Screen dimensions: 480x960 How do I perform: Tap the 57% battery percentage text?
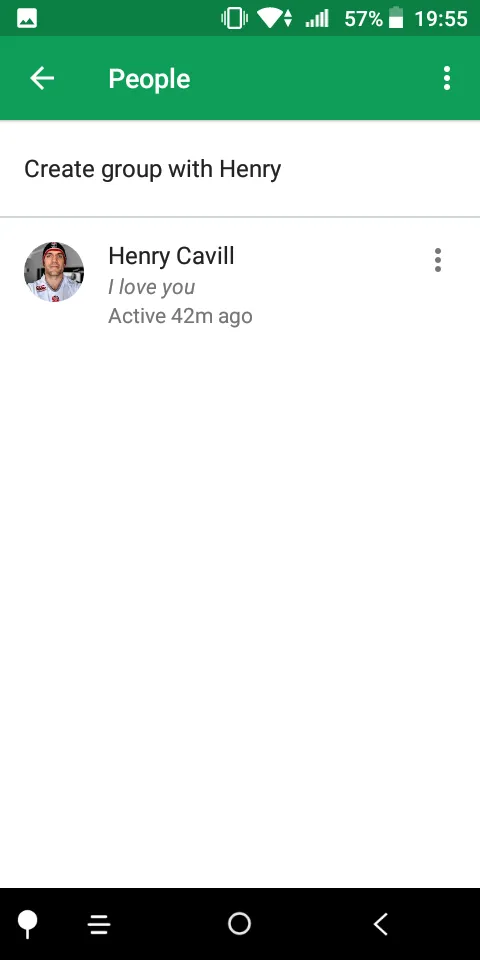coord(364,18)
